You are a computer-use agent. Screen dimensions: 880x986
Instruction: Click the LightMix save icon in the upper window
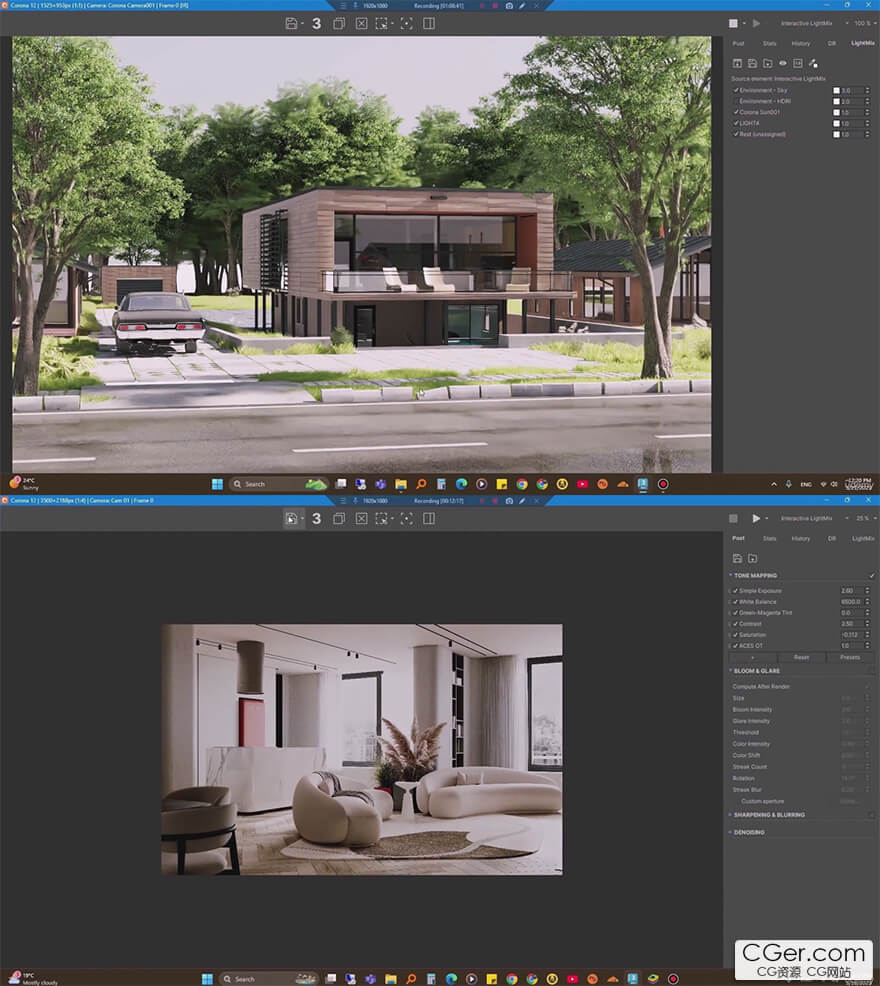coord(752,64)
